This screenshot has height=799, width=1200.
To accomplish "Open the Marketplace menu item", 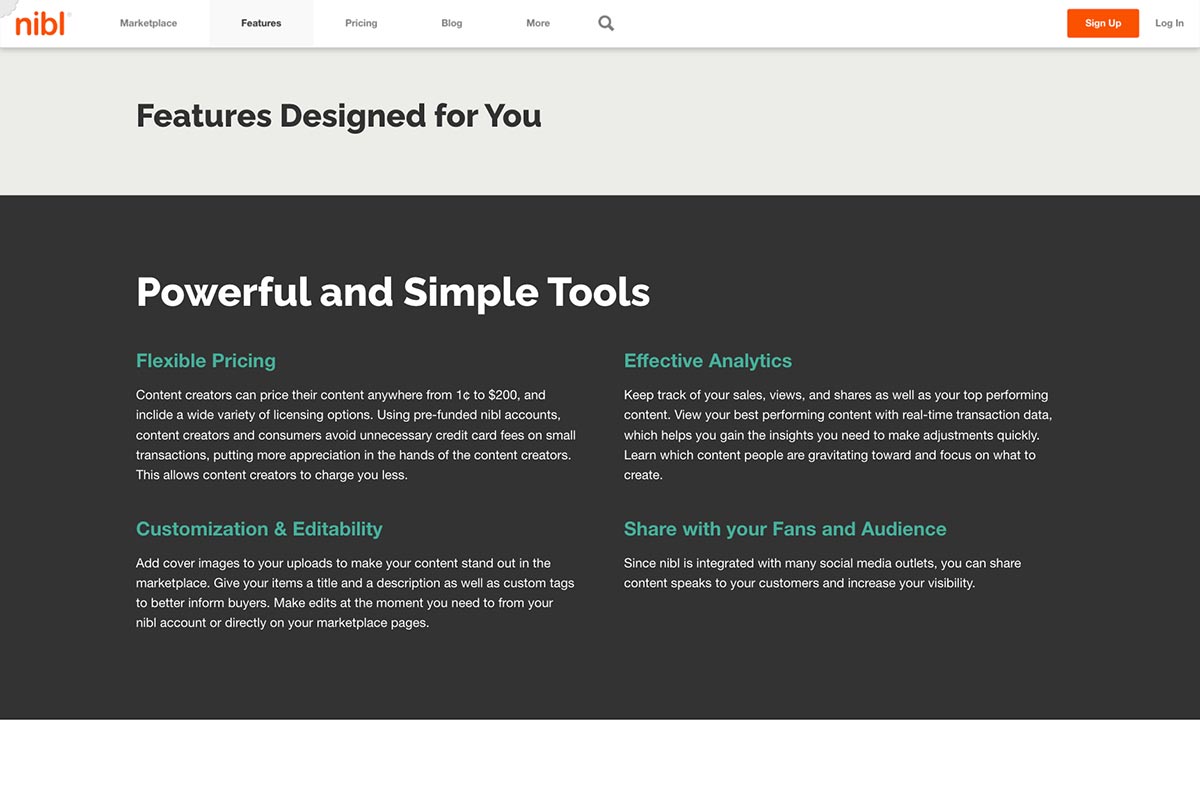I will tap(148, 23).
